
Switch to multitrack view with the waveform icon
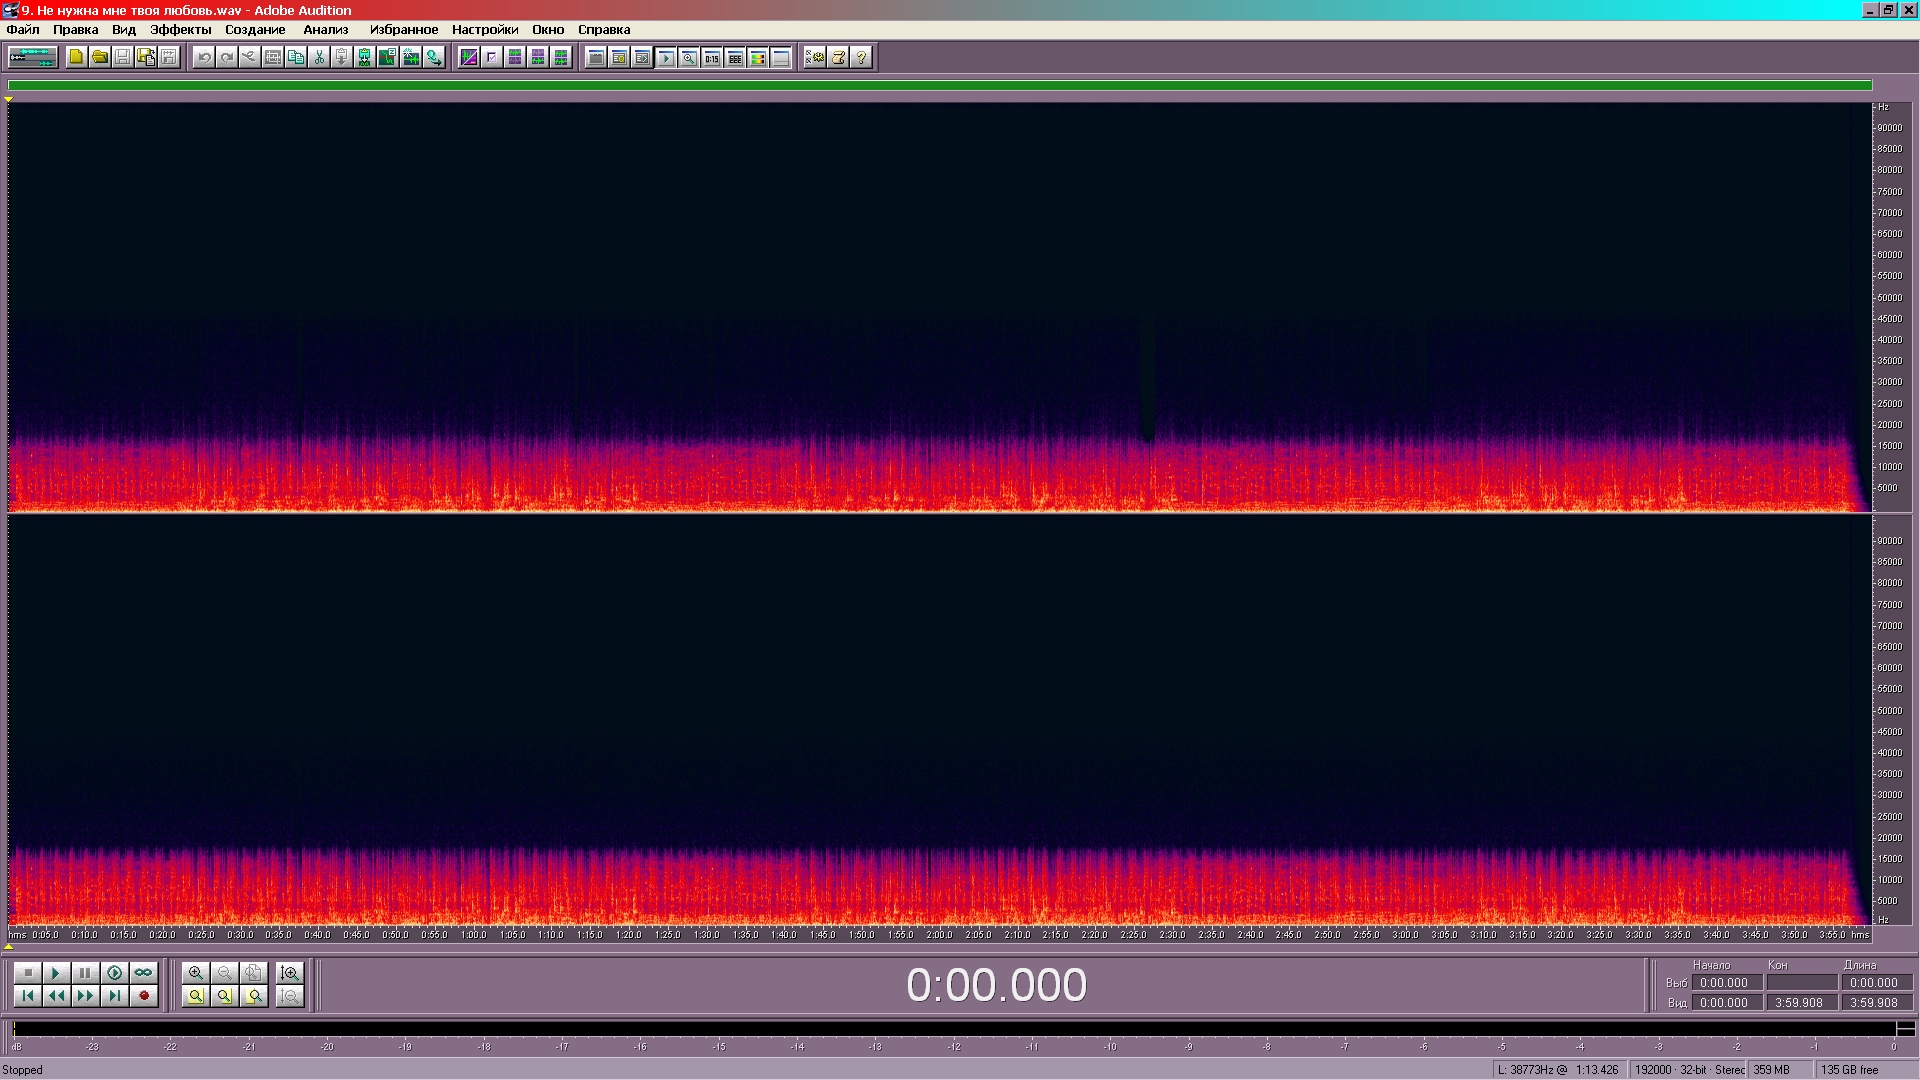point(33,57)
